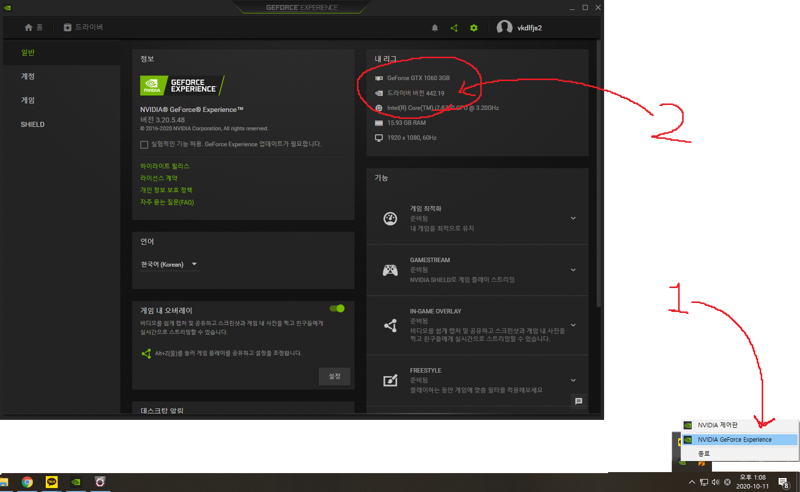
Task: Expand the 게임 최적화 feature row
Action: tap(573, 218)
